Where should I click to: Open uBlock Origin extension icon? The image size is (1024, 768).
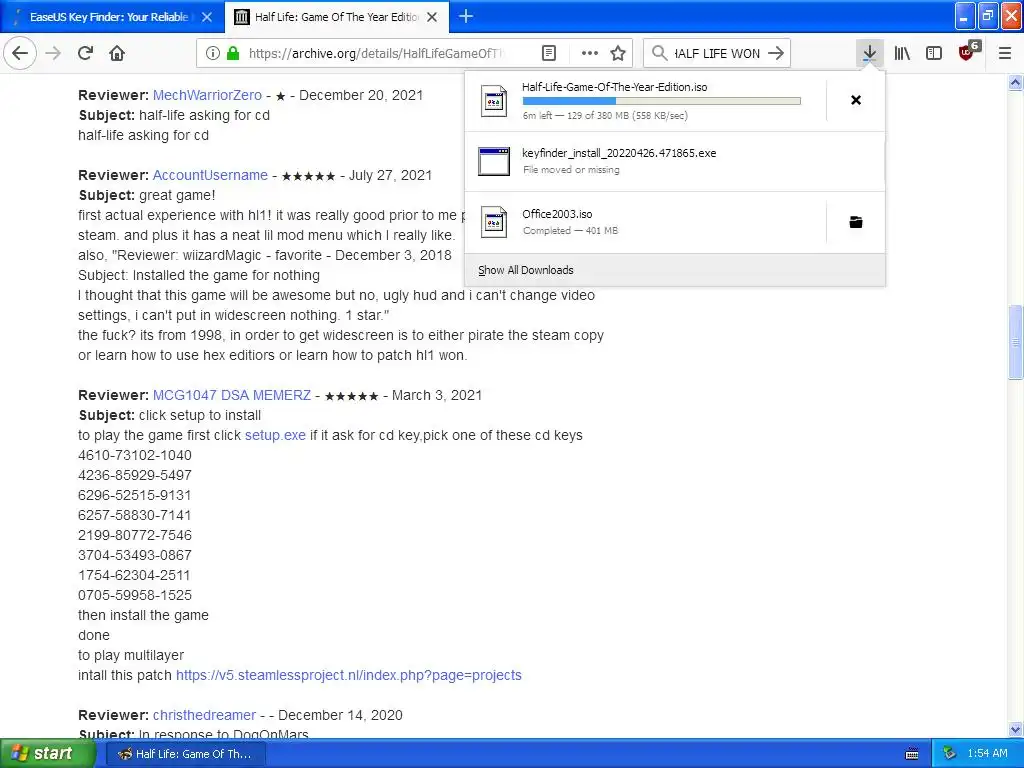click(968, 52)
